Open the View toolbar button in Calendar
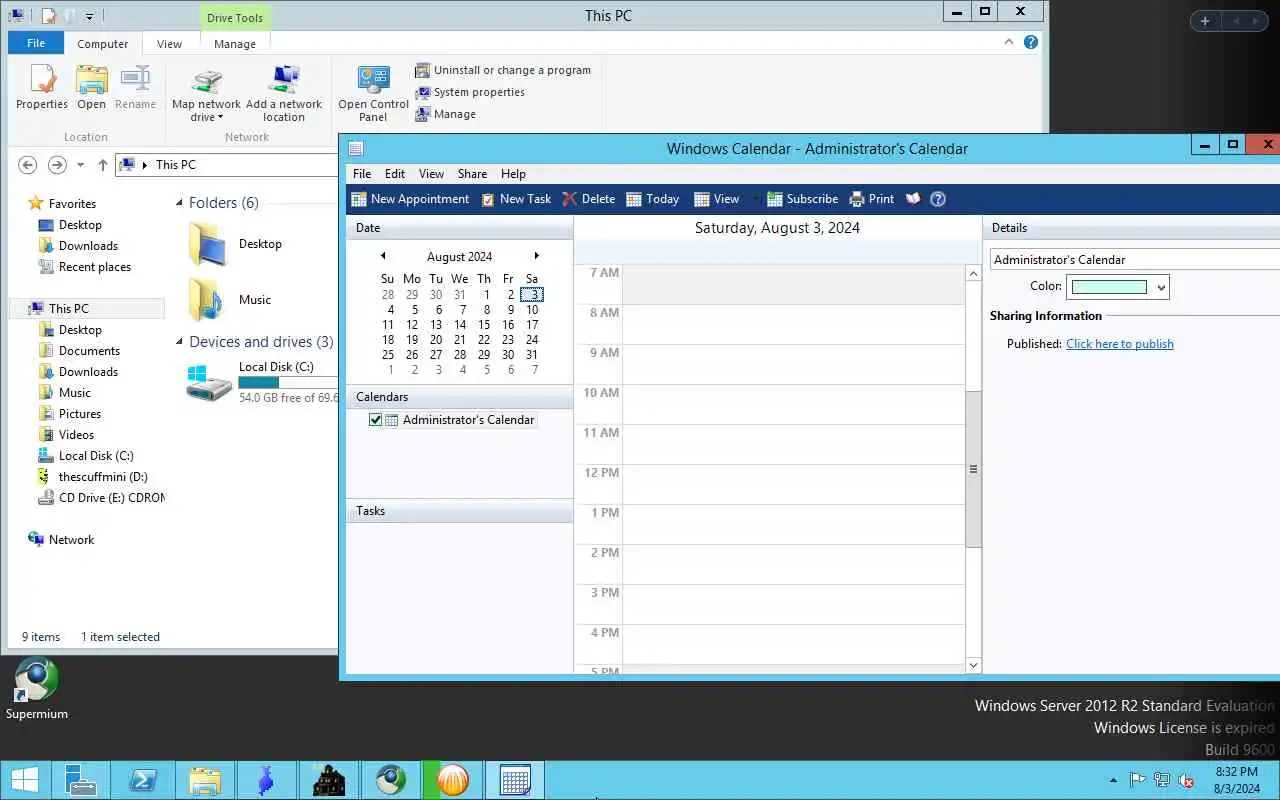 click(x=717, y=199)
